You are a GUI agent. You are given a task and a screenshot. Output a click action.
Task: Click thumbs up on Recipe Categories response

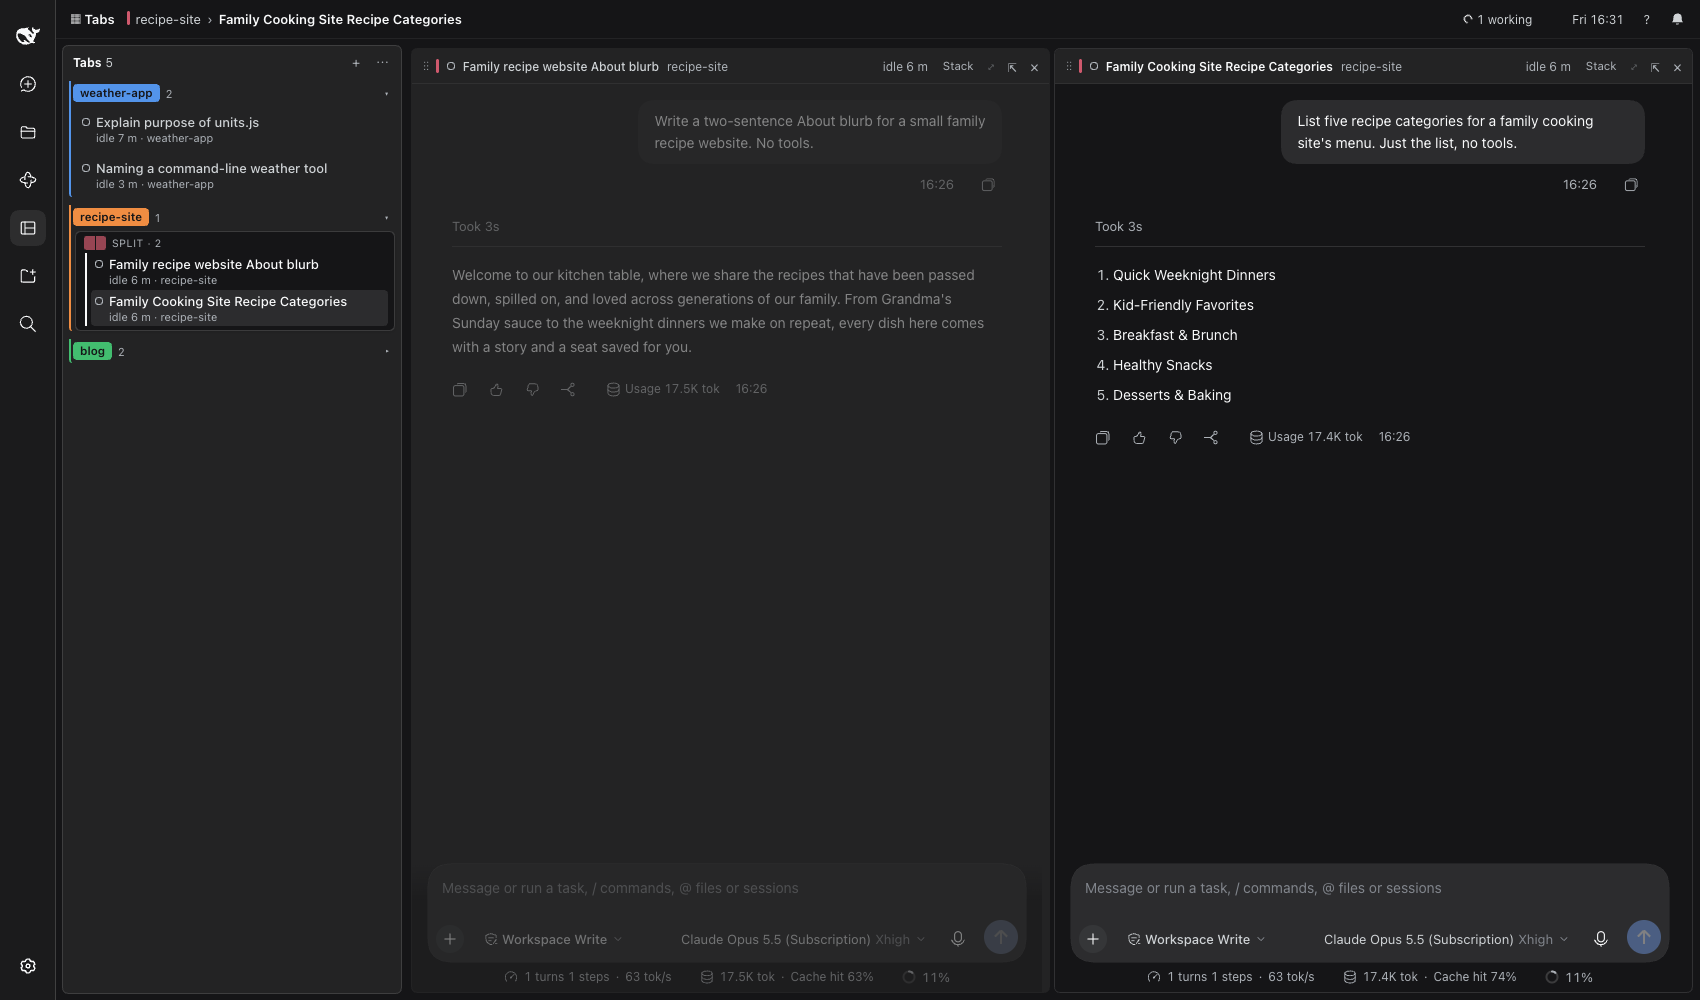[x=1139, y=437]
